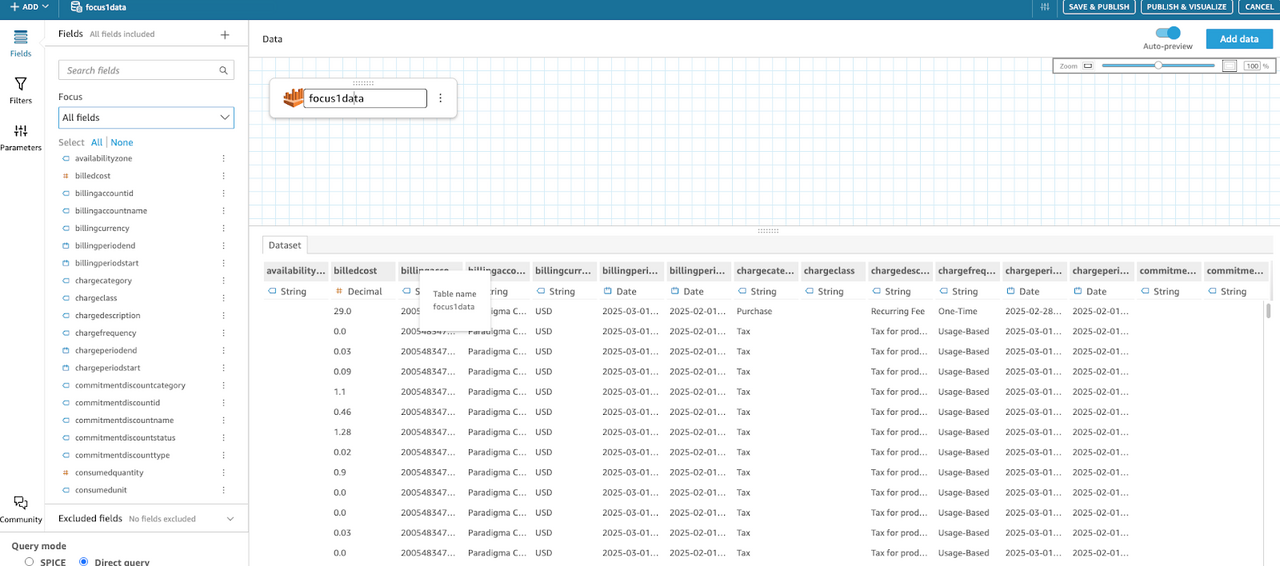The image size is (1280, 566).
Task: Click the Save & Publish button
Action: pyautogui.click(x=1098, y=7)
